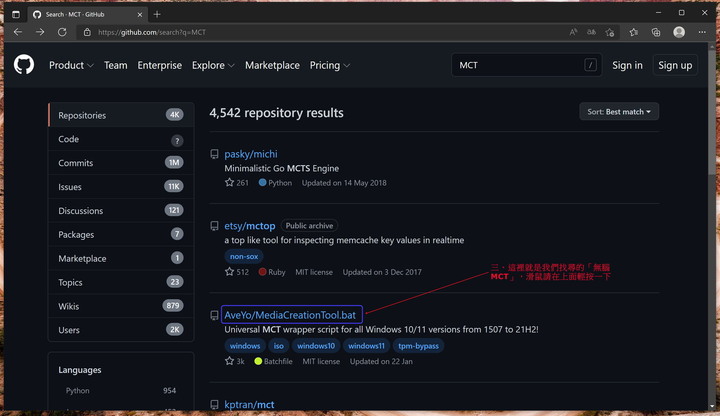Select the Users search filter
The height and width of the screenshot is (416, 720).
point(121,330)
